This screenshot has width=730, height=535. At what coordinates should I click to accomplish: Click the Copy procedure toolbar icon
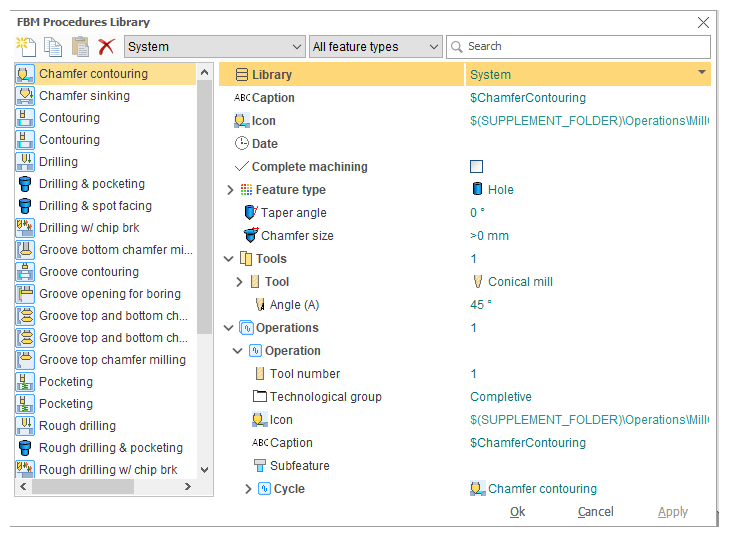point(53,46)
